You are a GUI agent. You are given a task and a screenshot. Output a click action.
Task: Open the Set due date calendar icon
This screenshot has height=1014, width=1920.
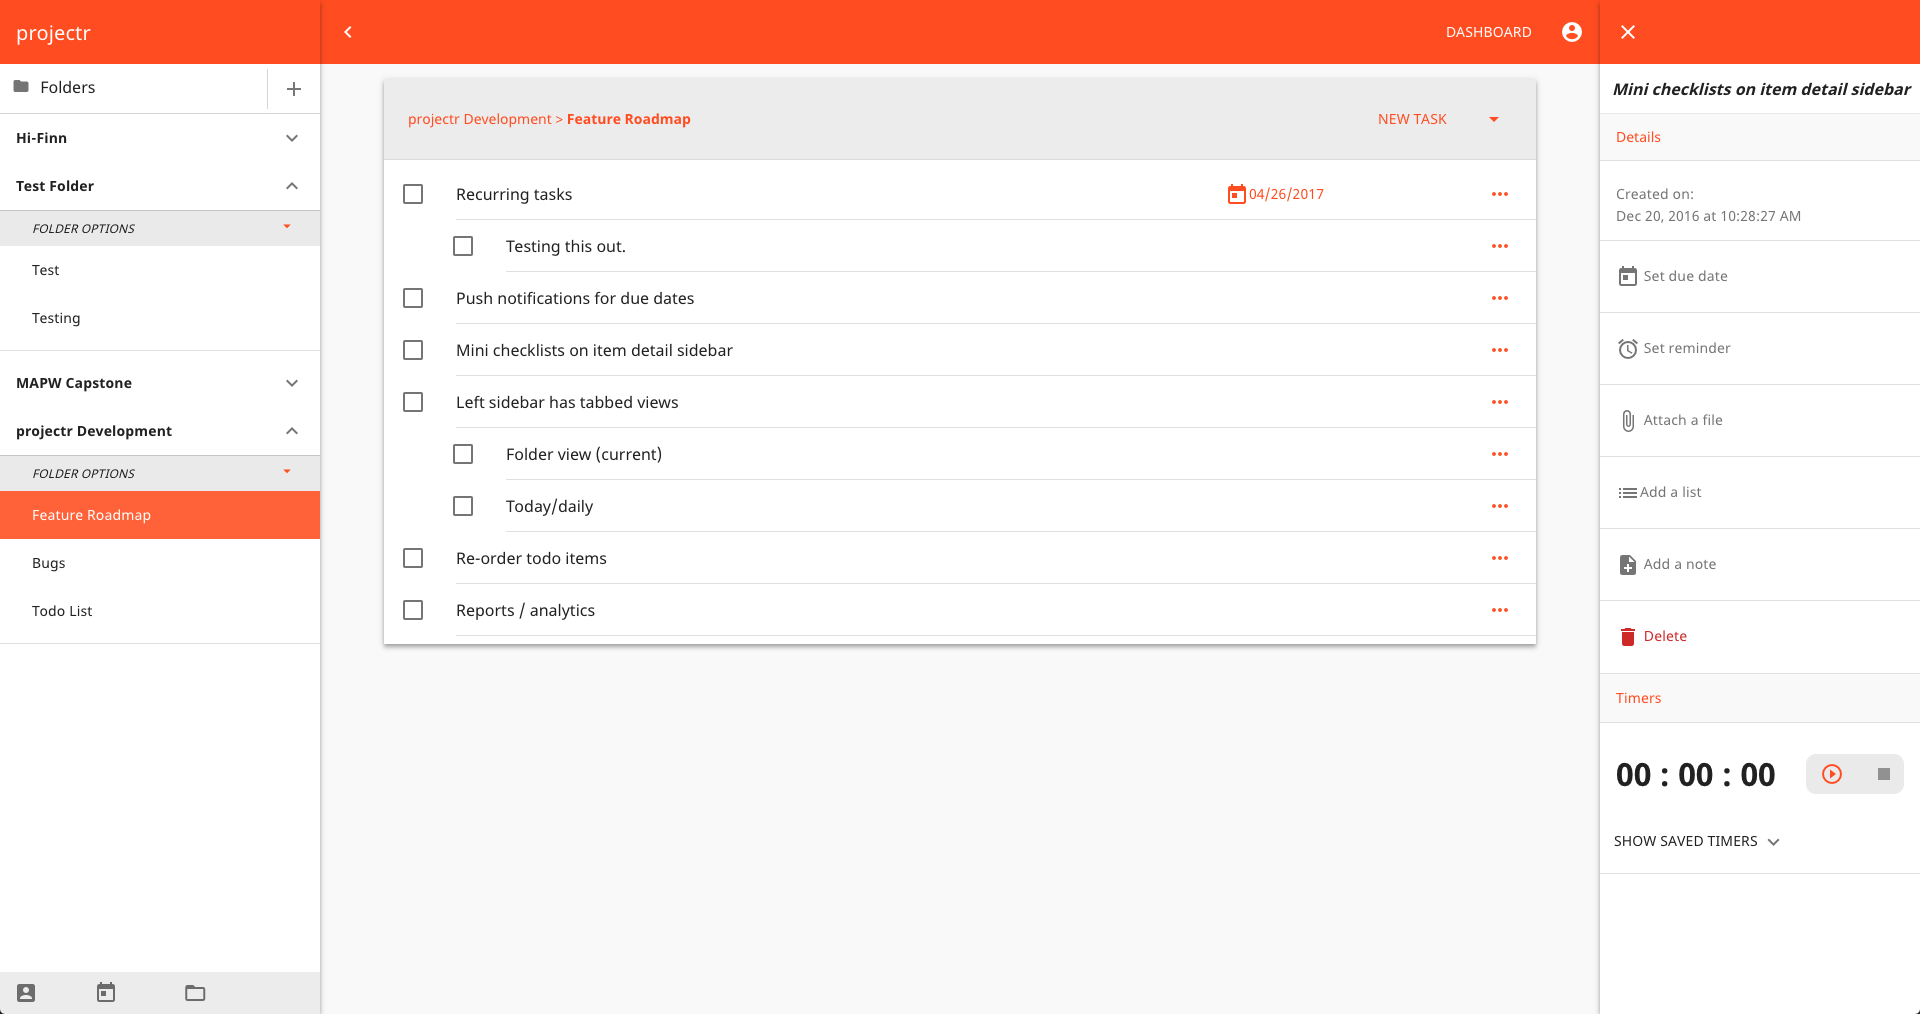click(x=1628, y=276)
